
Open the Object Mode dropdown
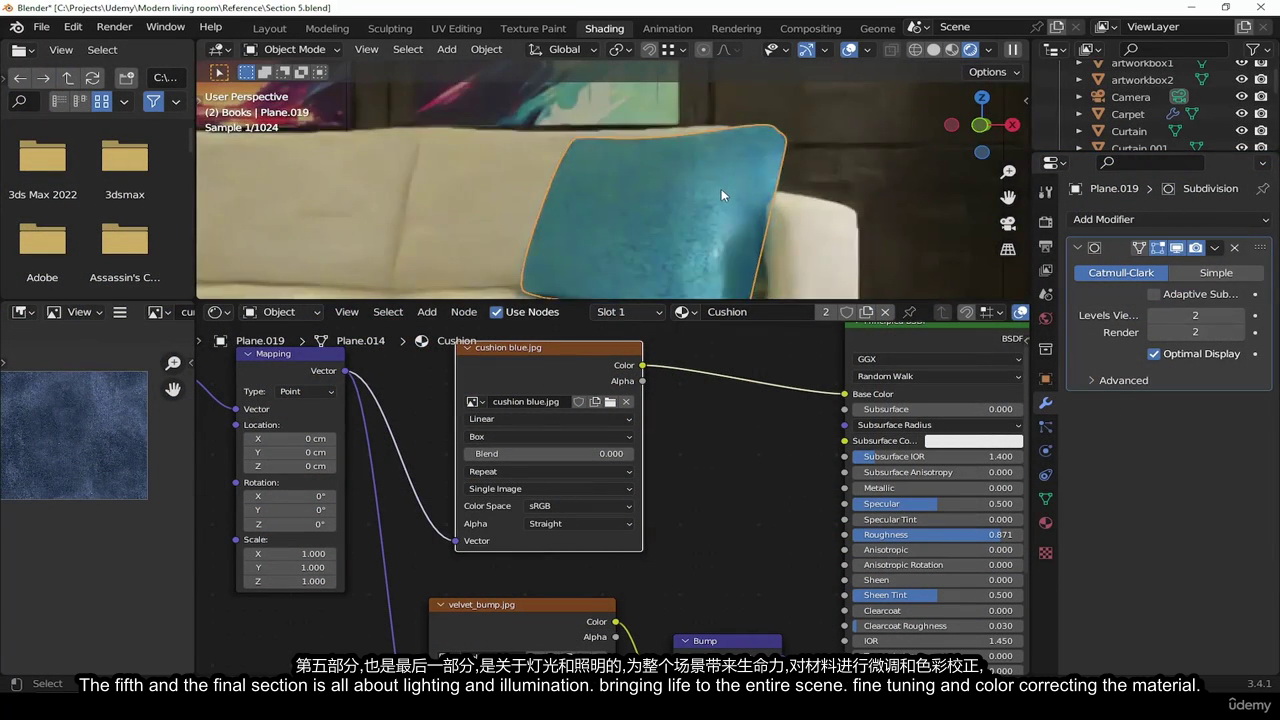(291, 49)
